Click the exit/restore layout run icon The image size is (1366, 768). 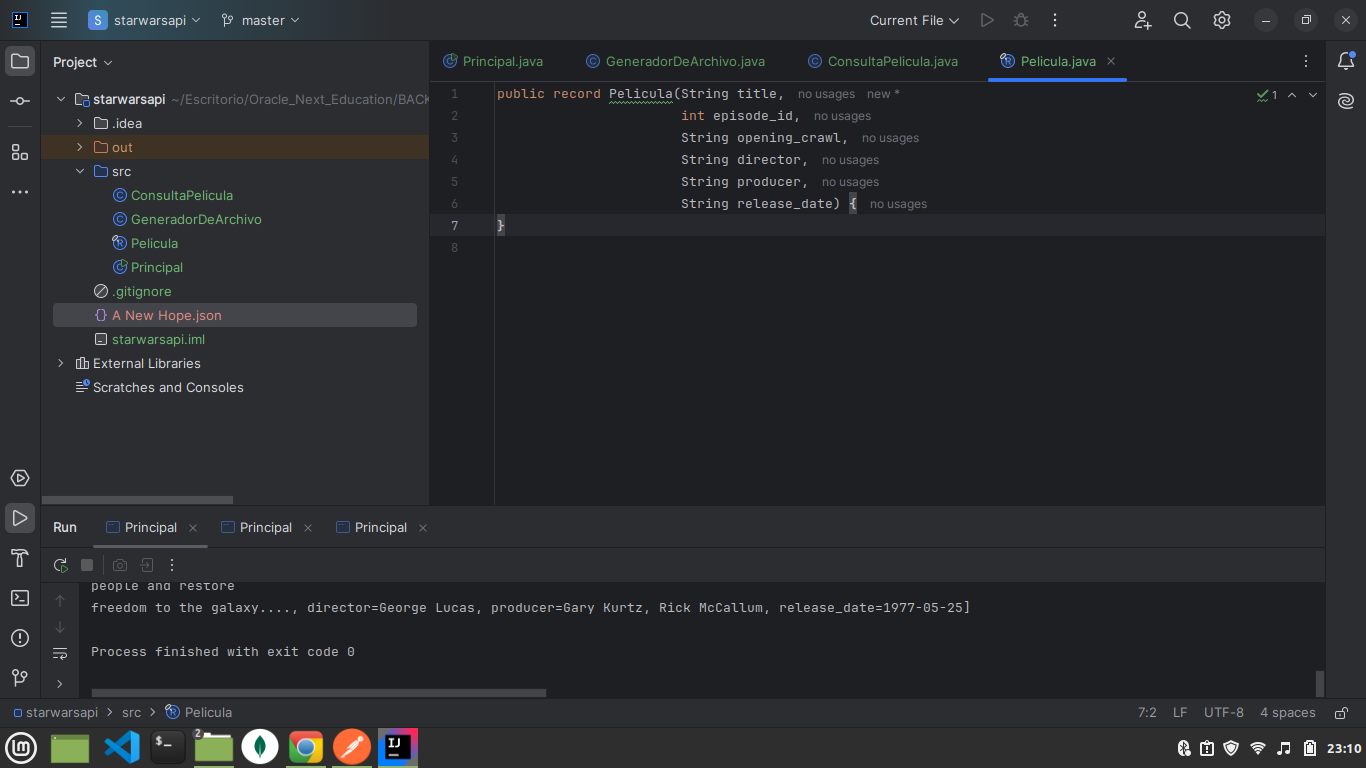(147, 565)
